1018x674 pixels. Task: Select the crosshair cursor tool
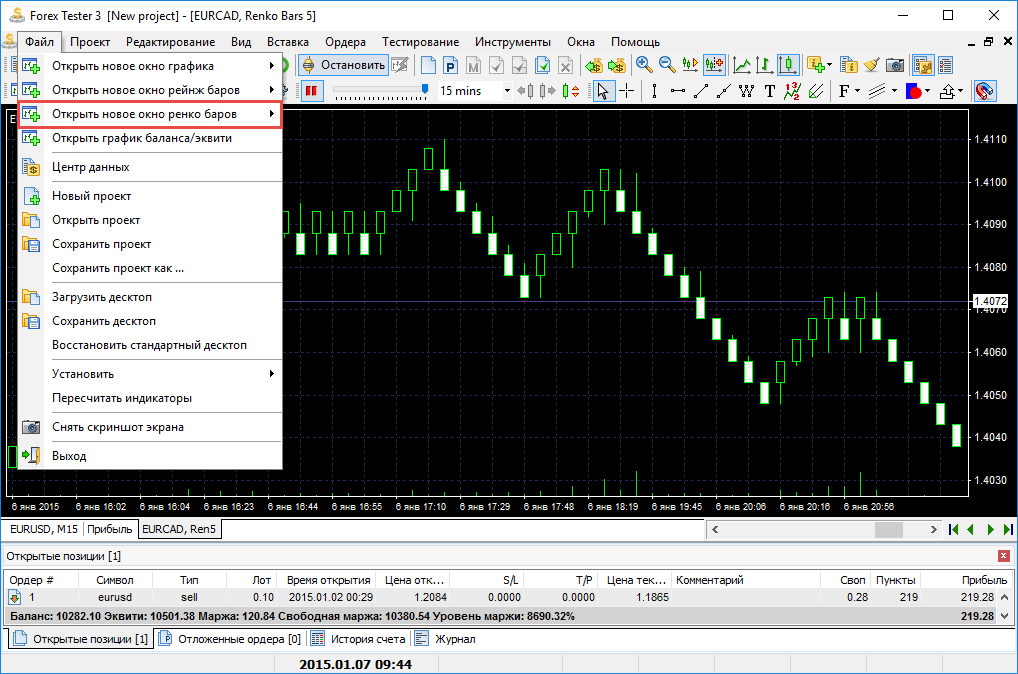tap(627, 91)
